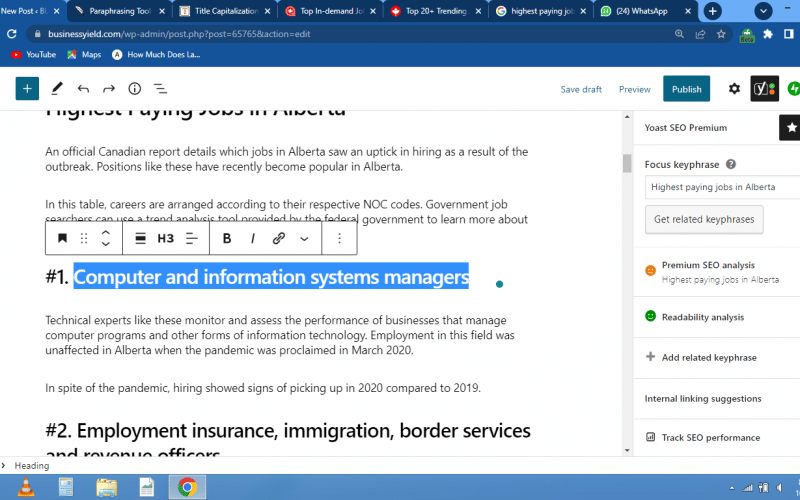Open the list view outline

160,88
